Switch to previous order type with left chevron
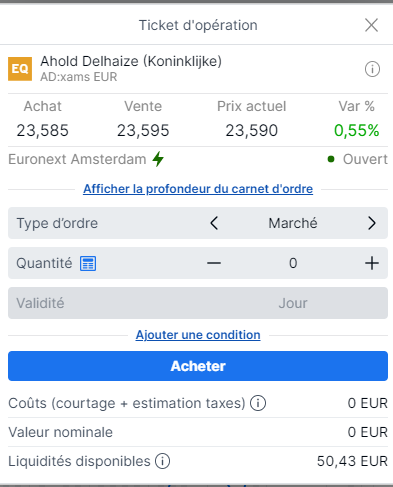This screenshot has height=487, width=393. coord(214,223)
